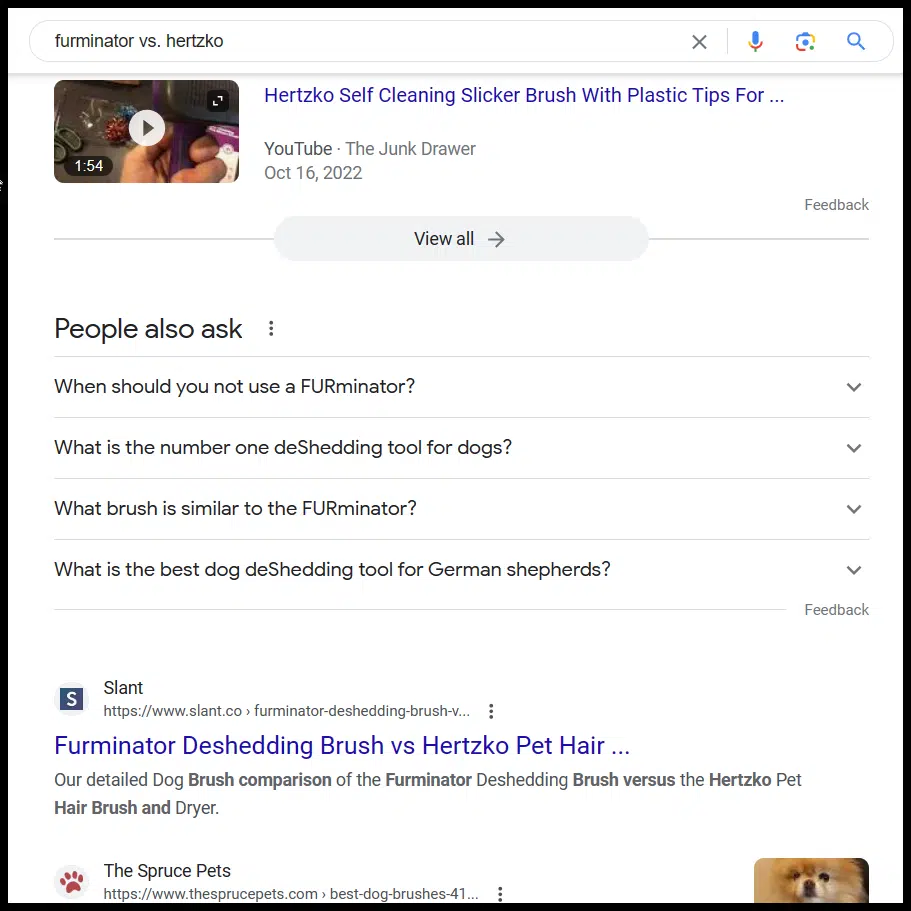Play the Hertzko video thumbnail
Screen dimensions: 911x911
[146, 130]
